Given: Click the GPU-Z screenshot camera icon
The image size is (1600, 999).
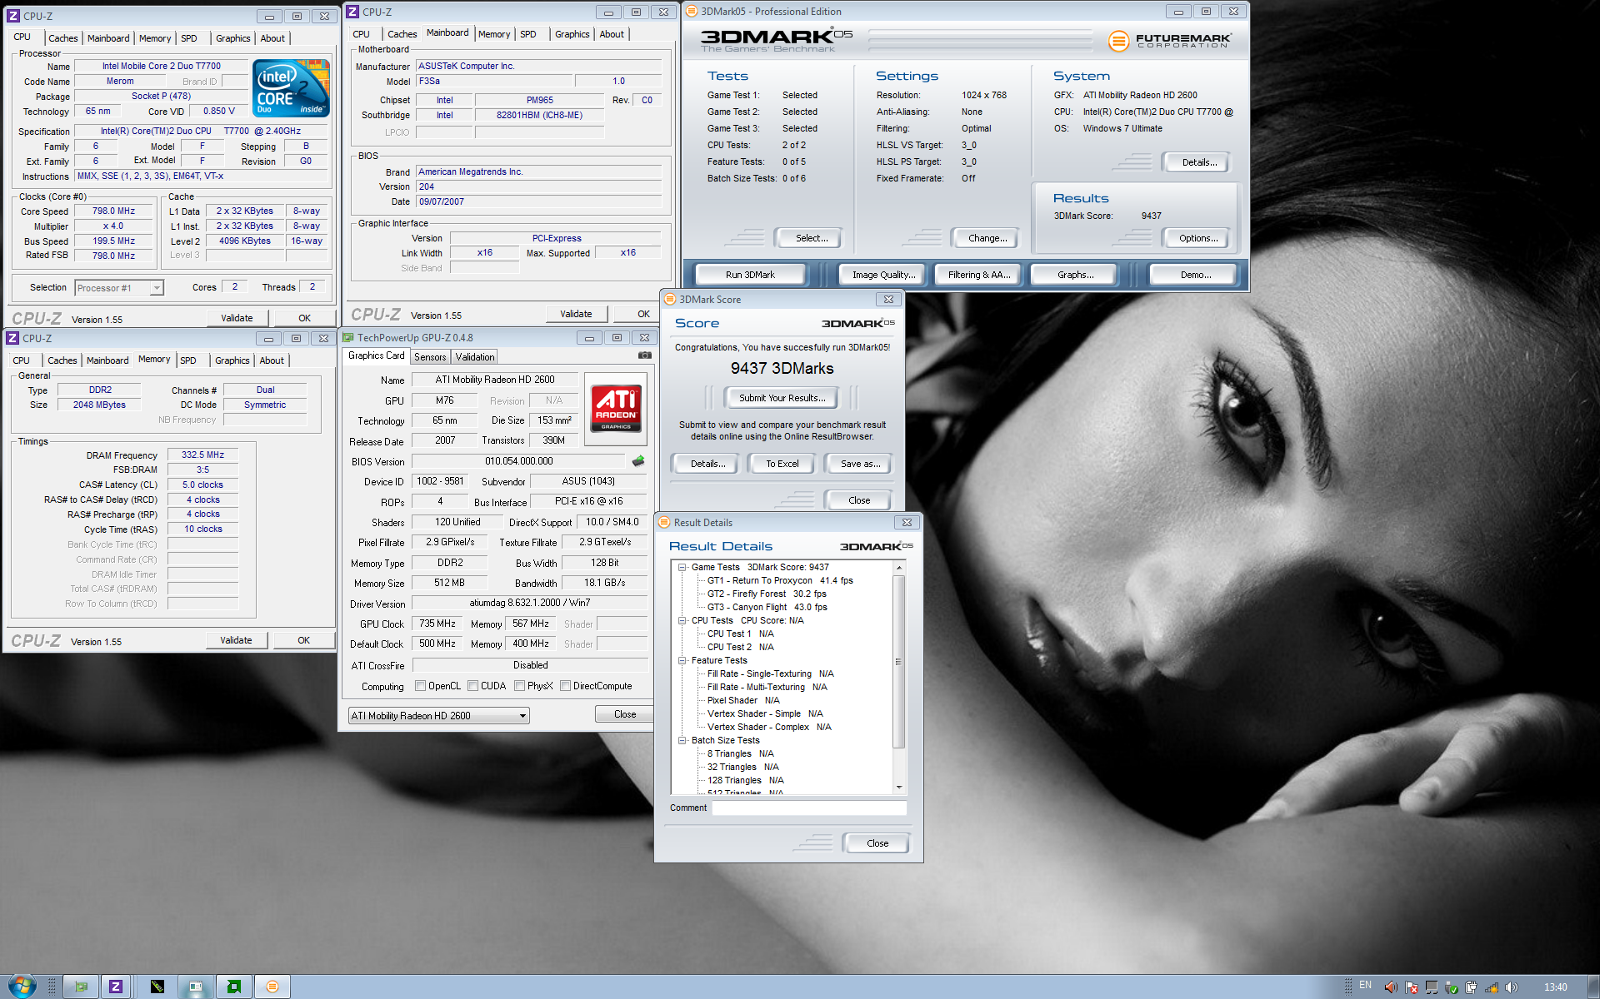Looking at the screenshot, I should pyautogui.click(x=645, y=355).
